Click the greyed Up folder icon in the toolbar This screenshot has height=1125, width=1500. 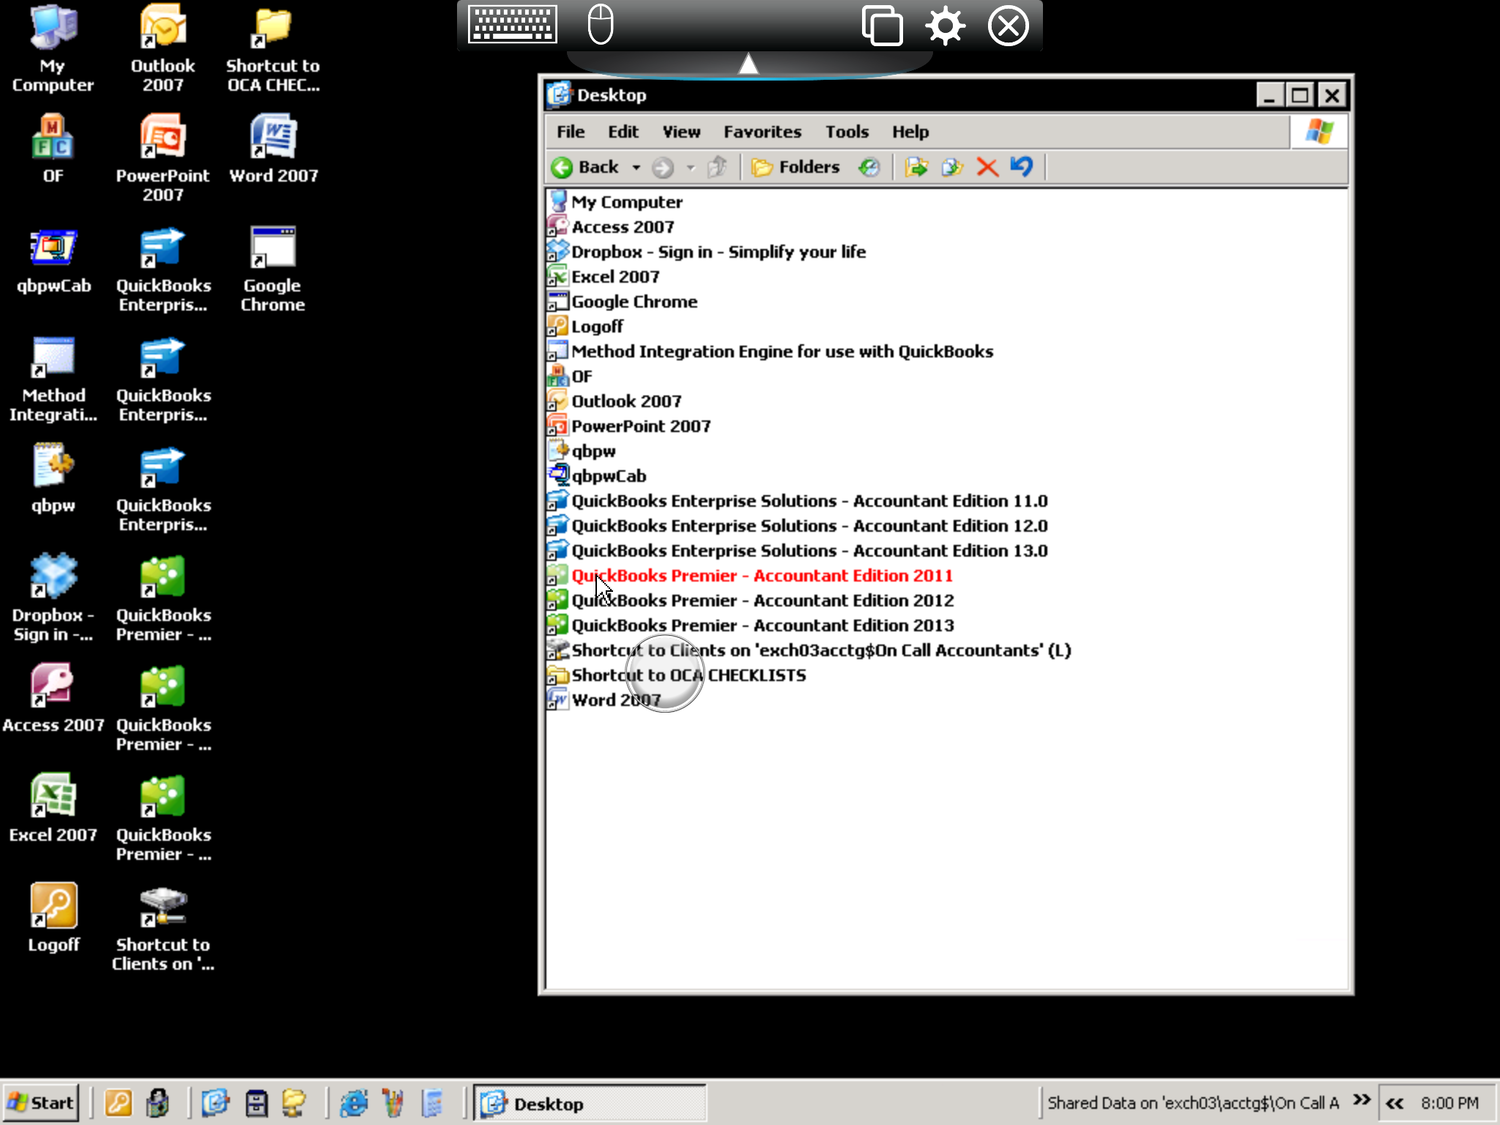[716, 167]
